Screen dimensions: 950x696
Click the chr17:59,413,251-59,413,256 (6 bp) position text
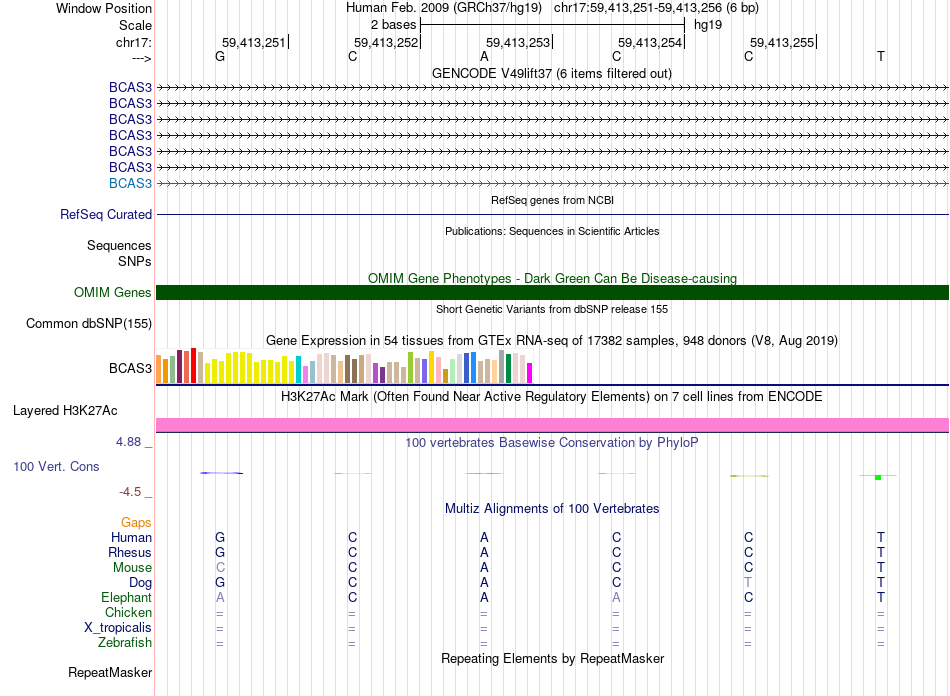coord(656,8)
